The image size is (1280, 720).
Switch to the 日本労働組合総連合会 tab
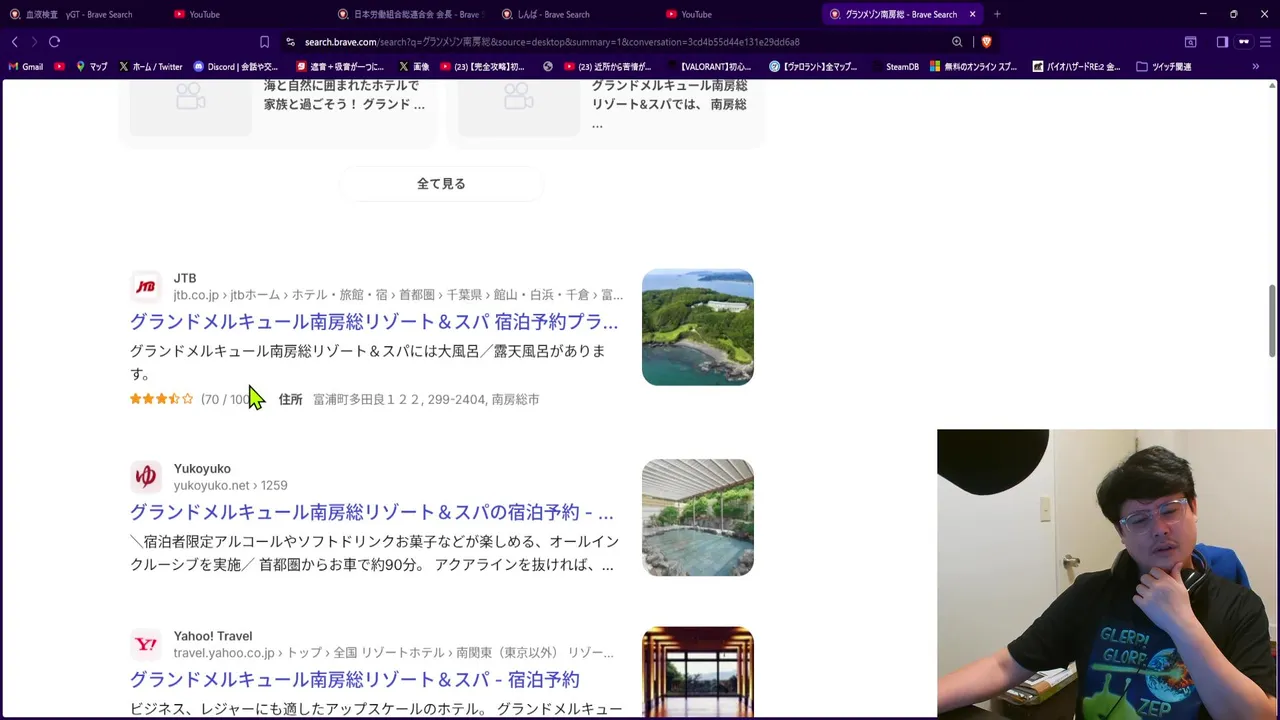(x=408, y=14)
